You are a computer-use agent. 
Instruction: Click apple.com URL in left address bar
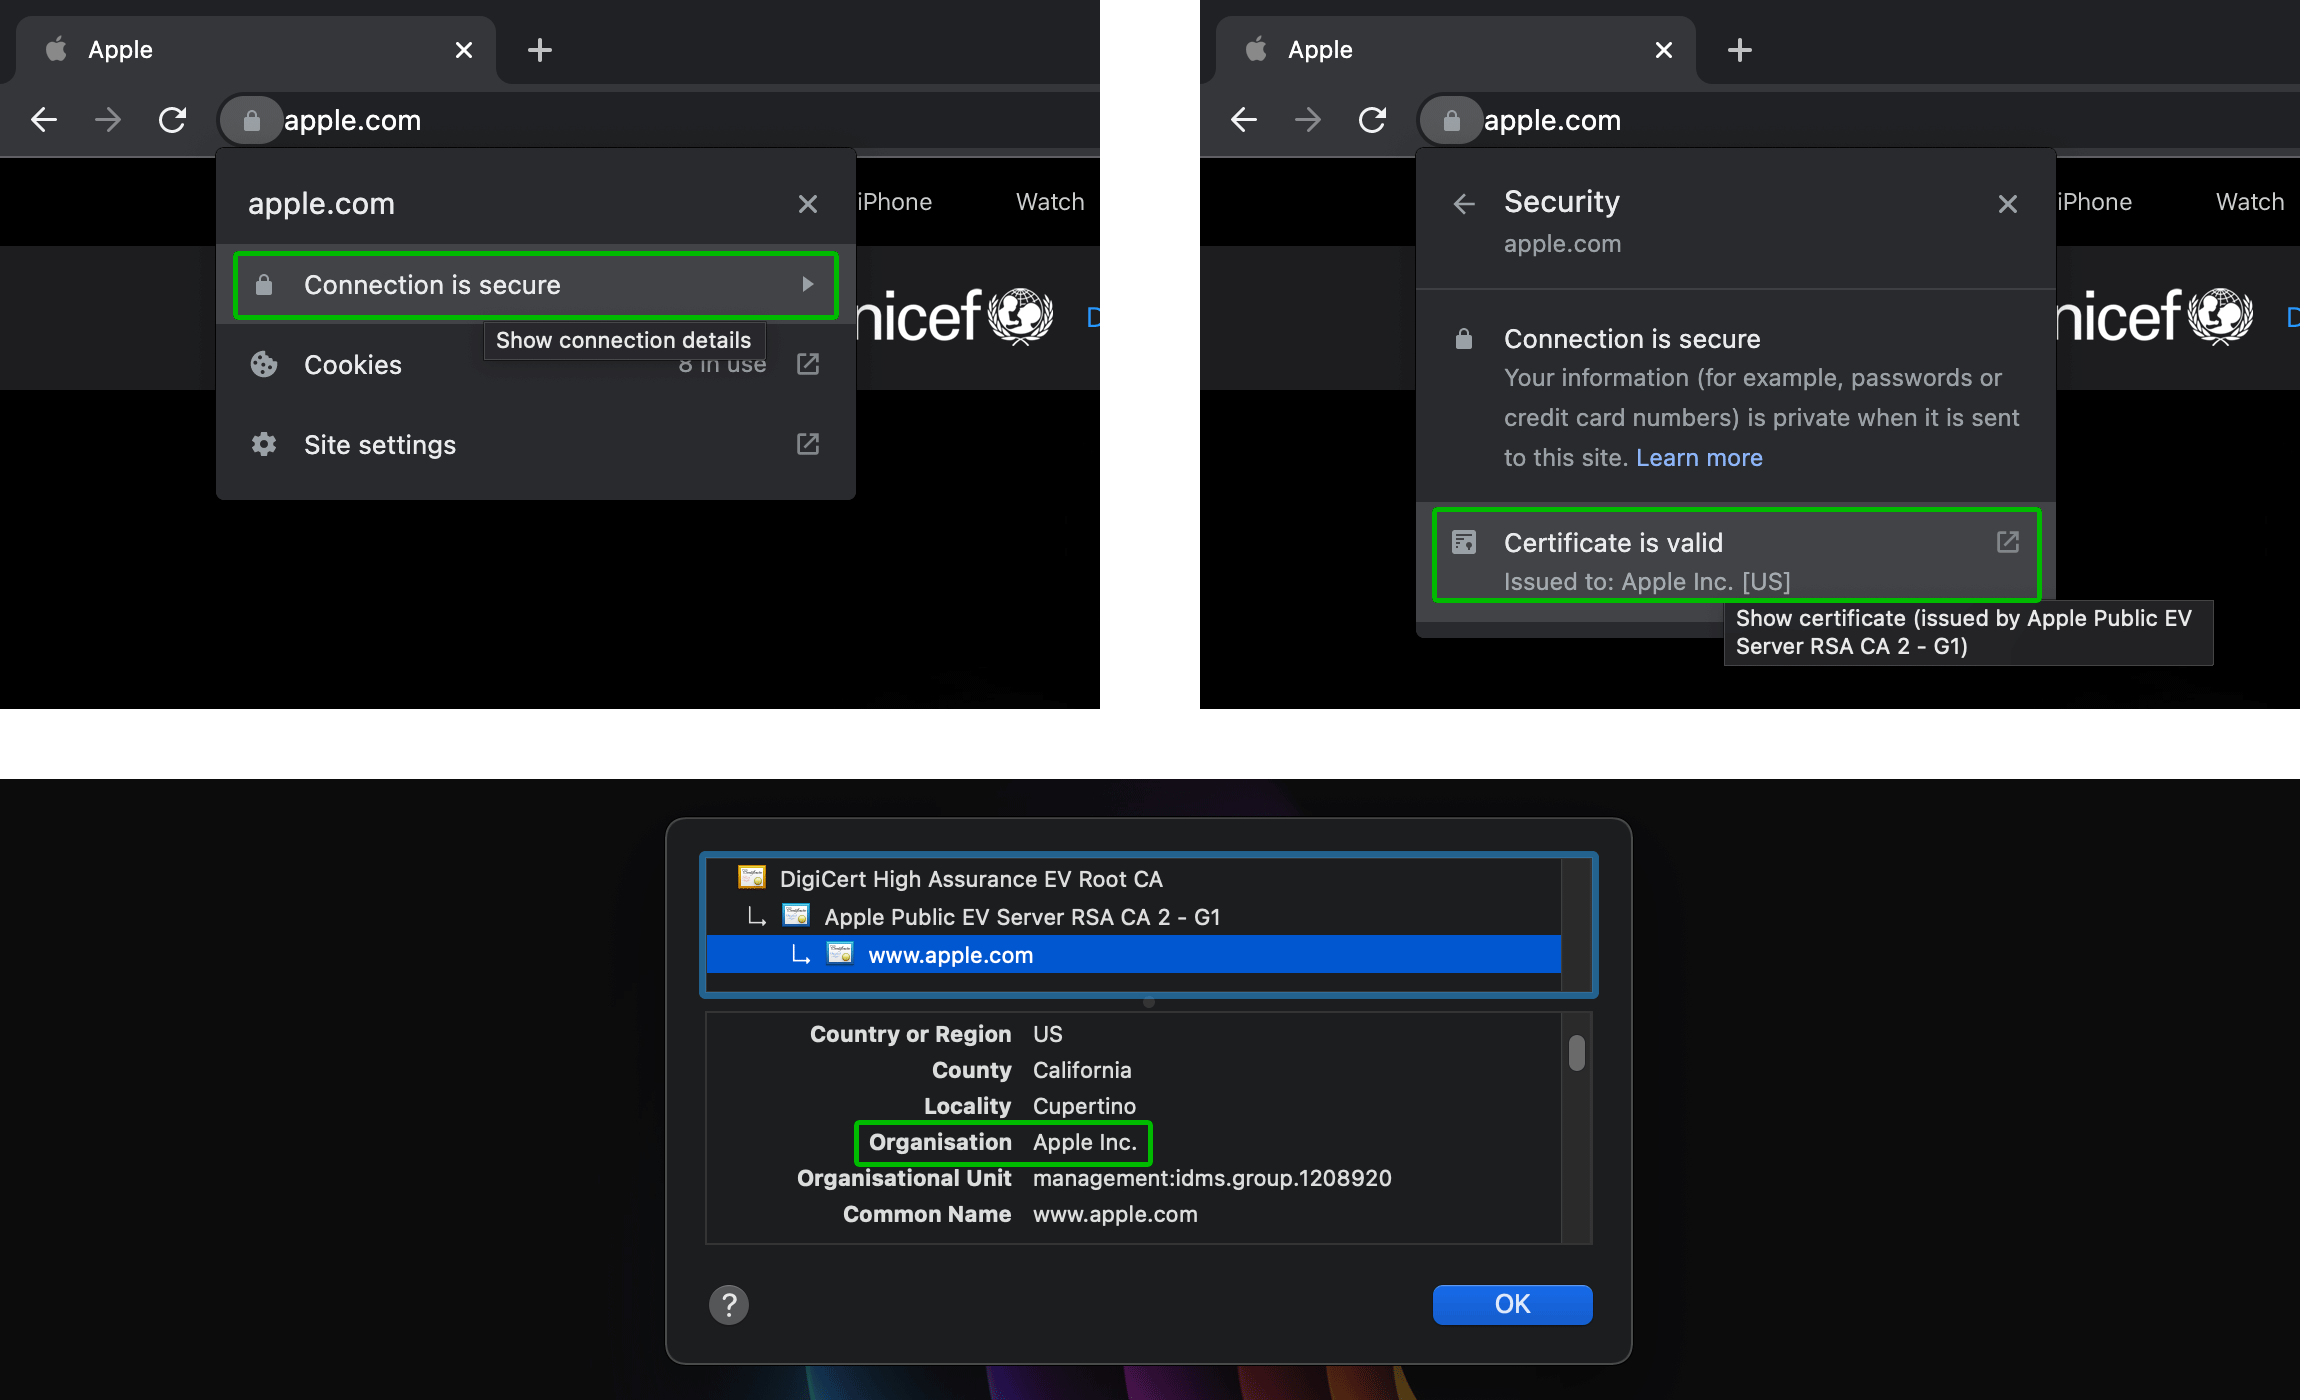352,120
